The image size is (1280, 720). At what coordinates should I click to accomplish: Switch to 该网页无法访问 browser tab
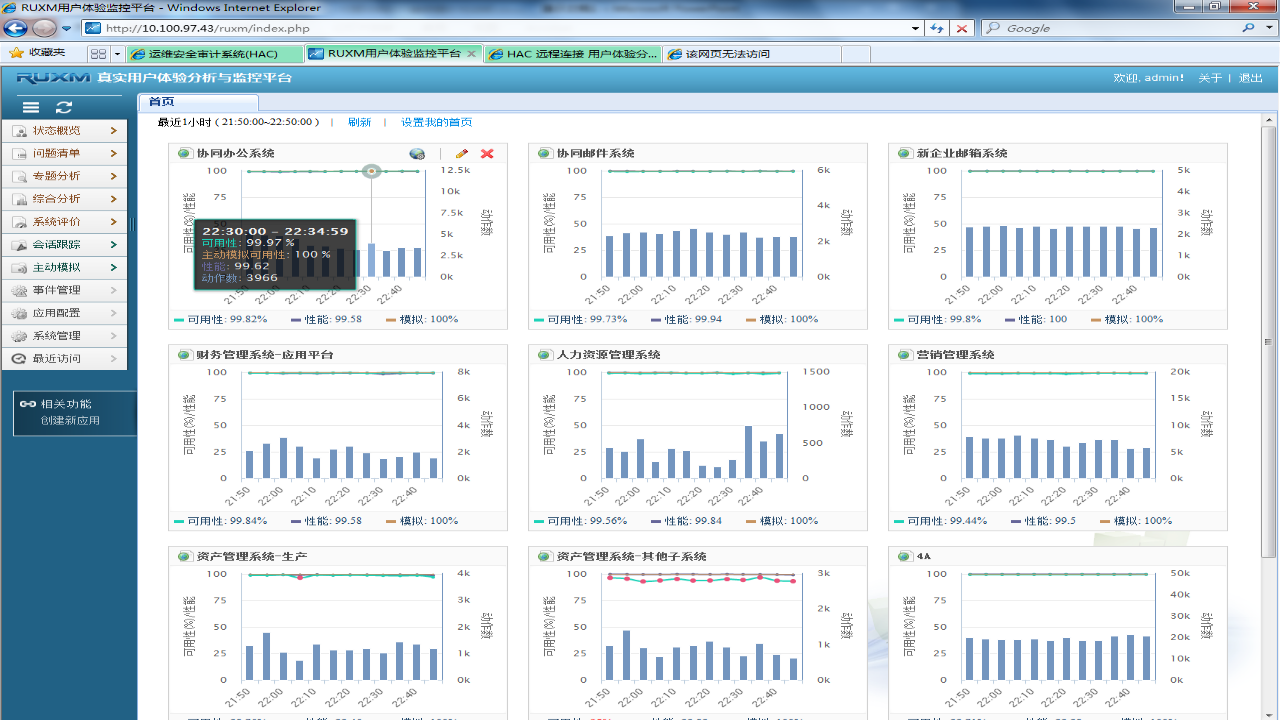click(752, 53)
